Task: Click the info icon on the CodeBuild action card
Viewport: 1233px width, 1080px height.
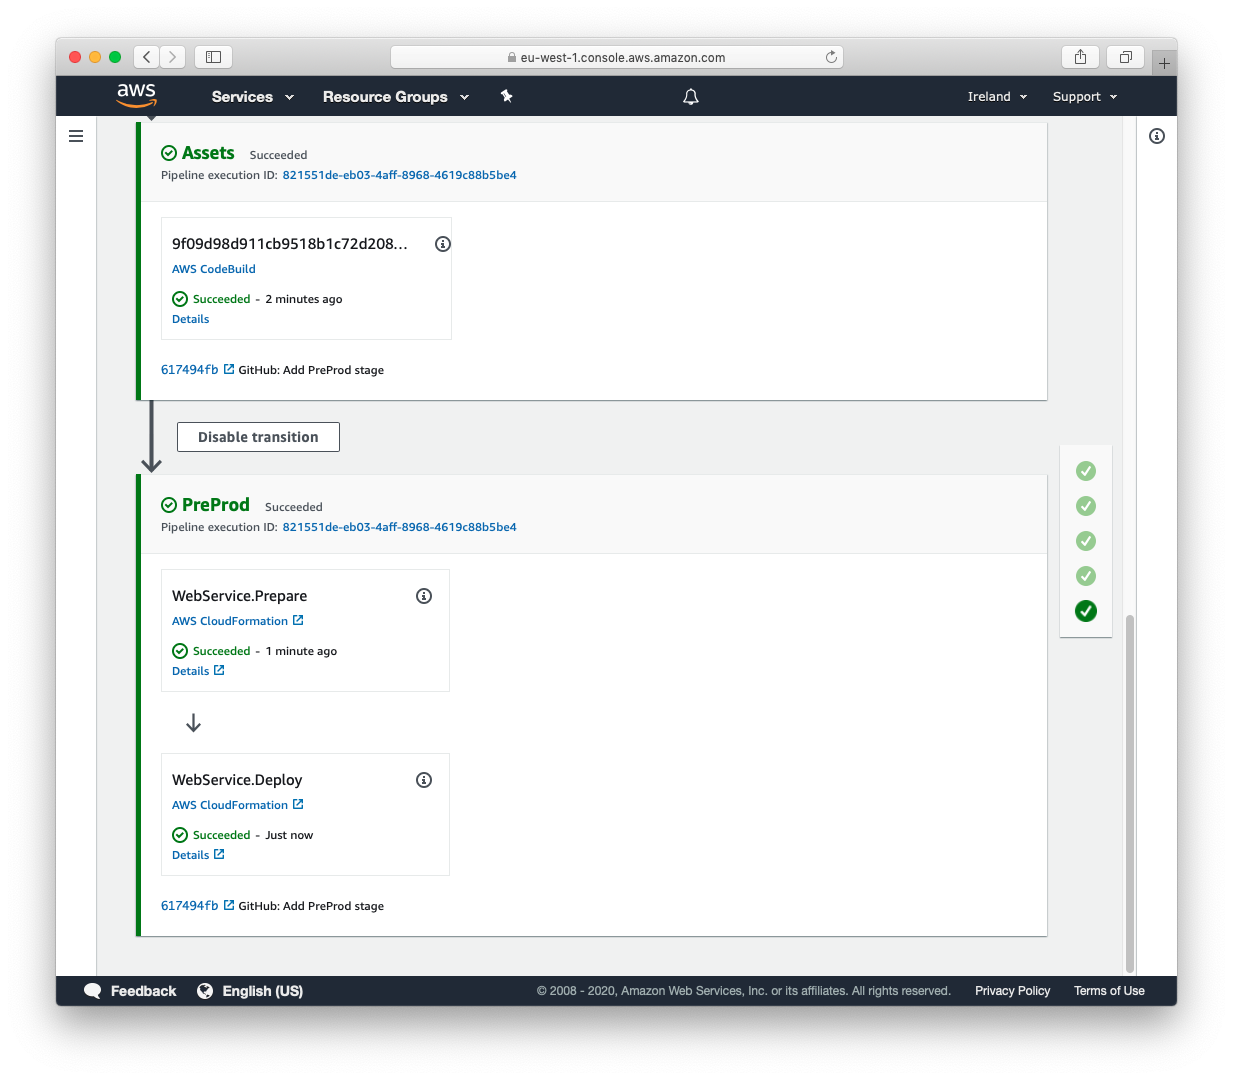Action: pos(442,243)
